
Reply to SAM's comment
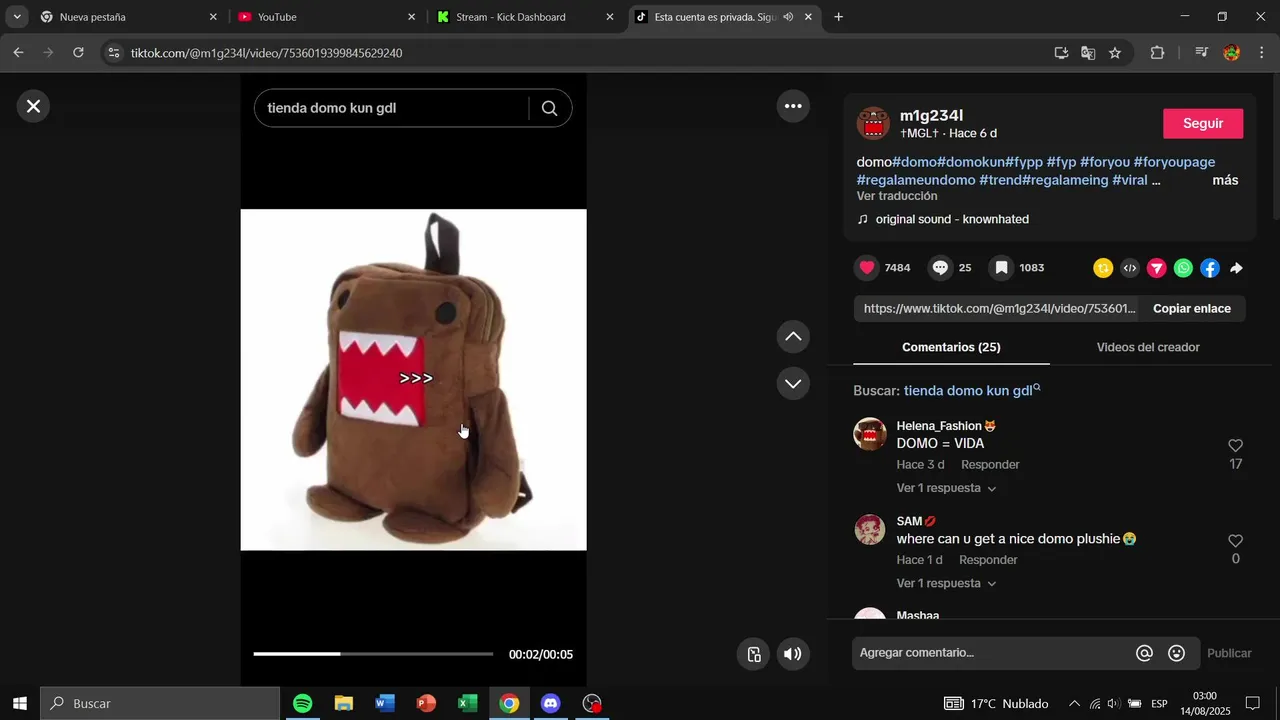[x=988, y=560]
